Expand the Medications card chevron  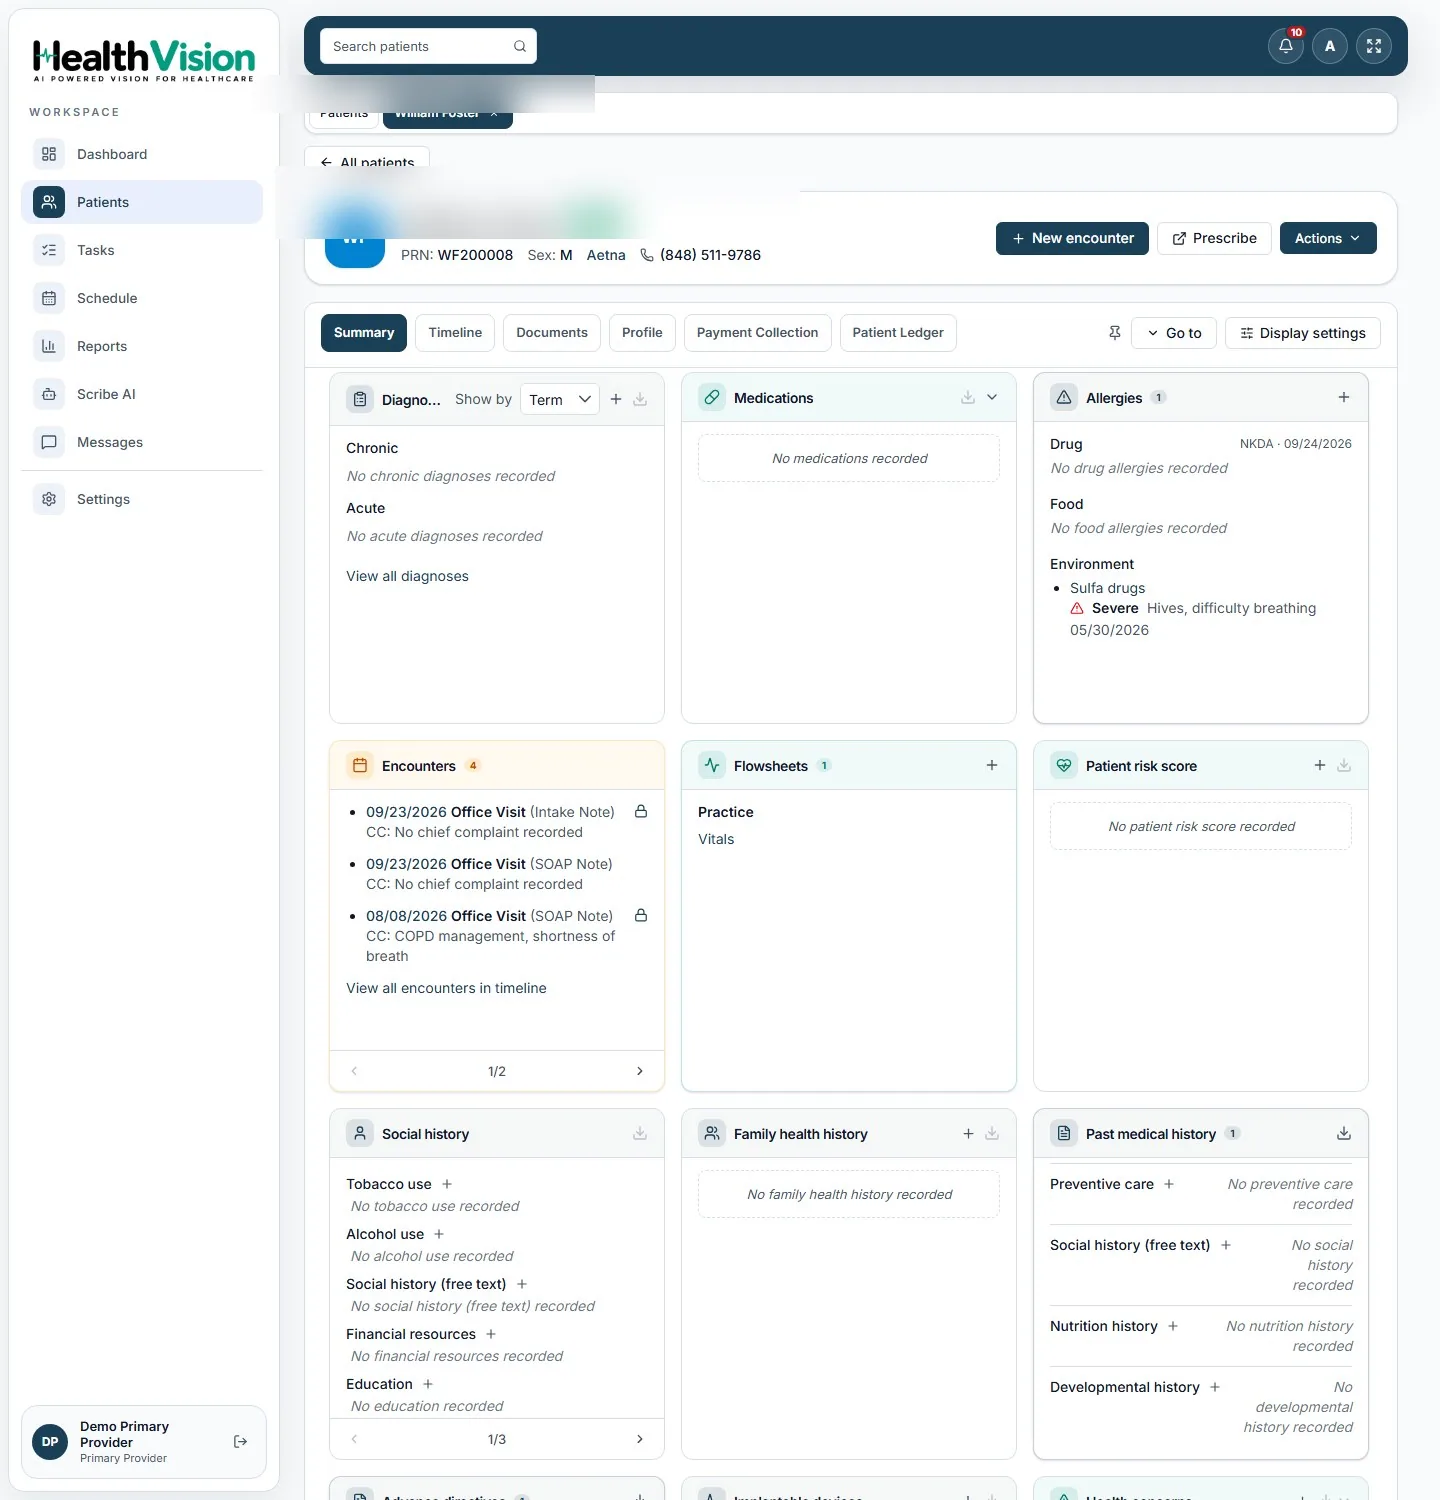992,397
